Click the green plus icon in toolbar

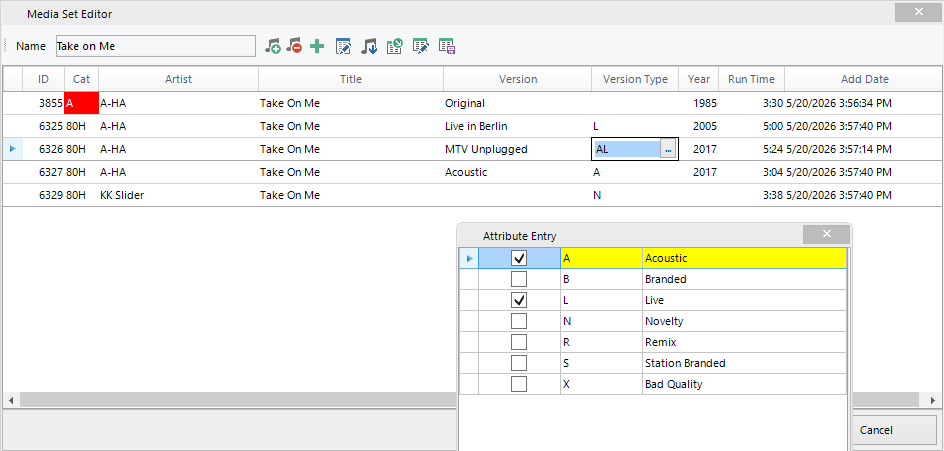pyautogui.click(x=317, y=46)
